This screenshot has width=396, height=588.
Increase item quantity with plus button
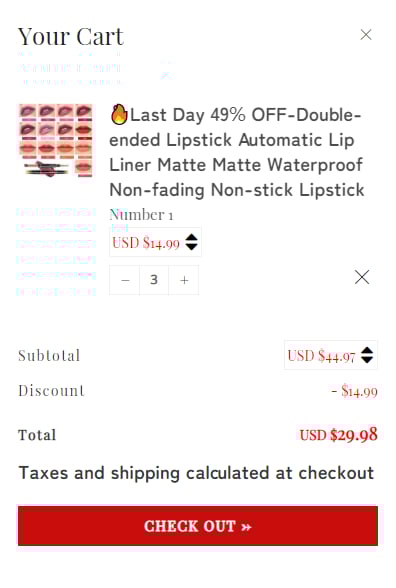click(184, 280)
